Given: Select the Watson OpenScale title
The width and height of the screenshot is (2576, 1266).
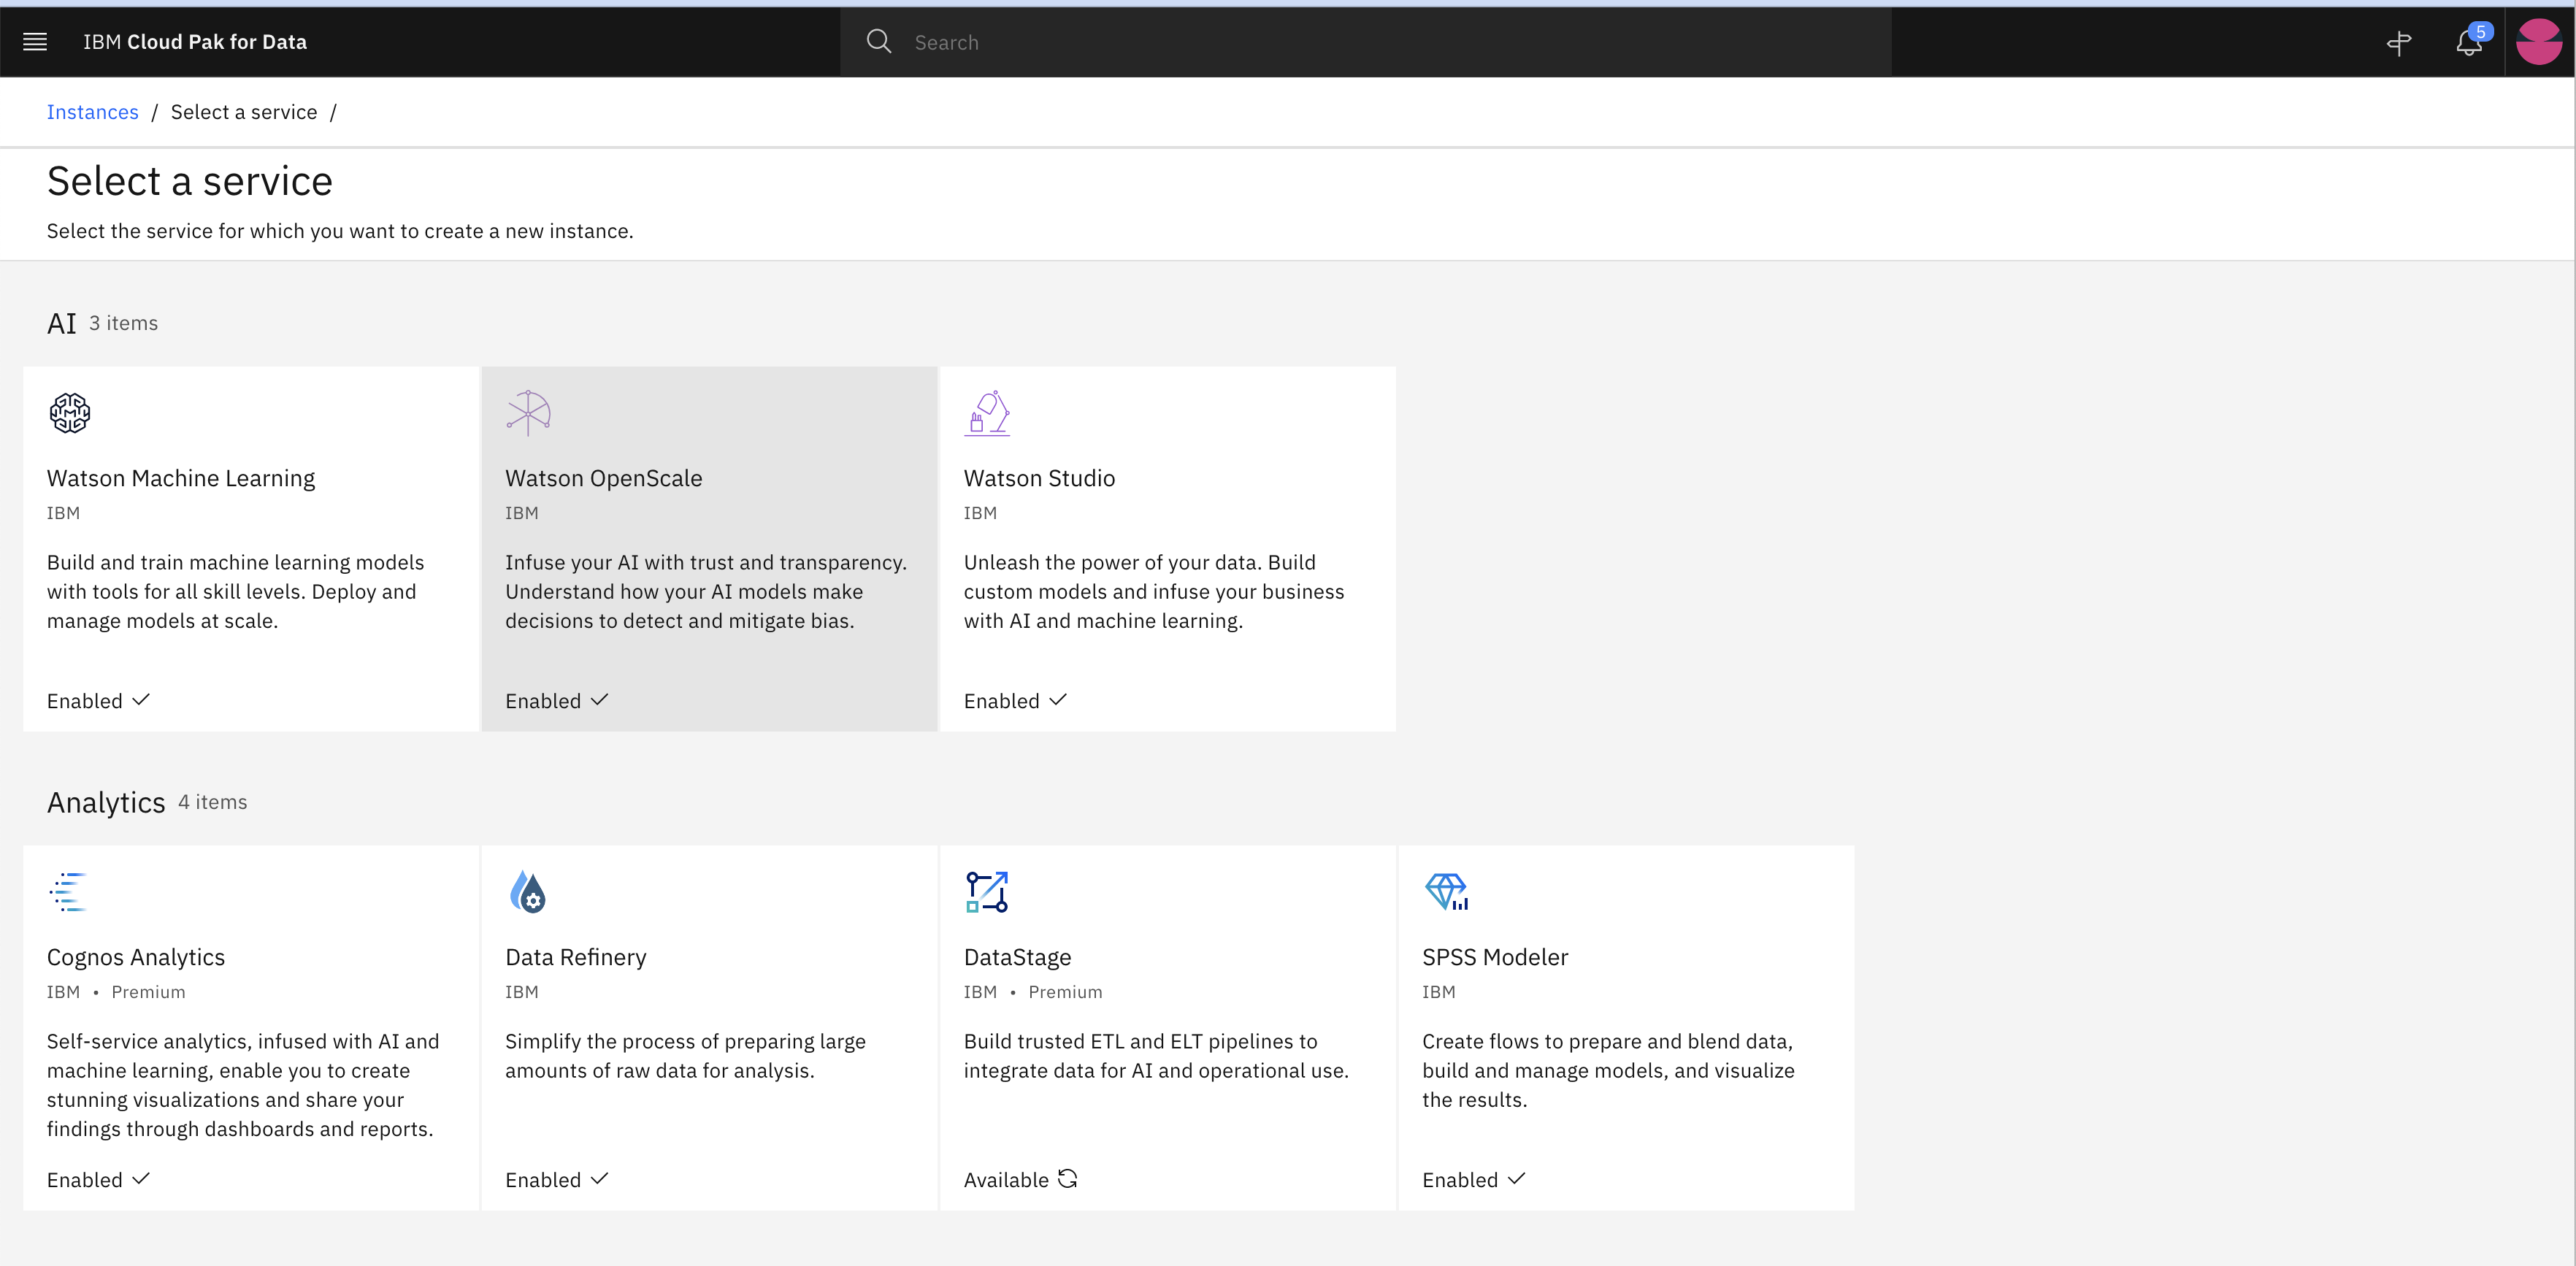Looking at the screenshot, I should pyautogui.click(x=604, y=478).
